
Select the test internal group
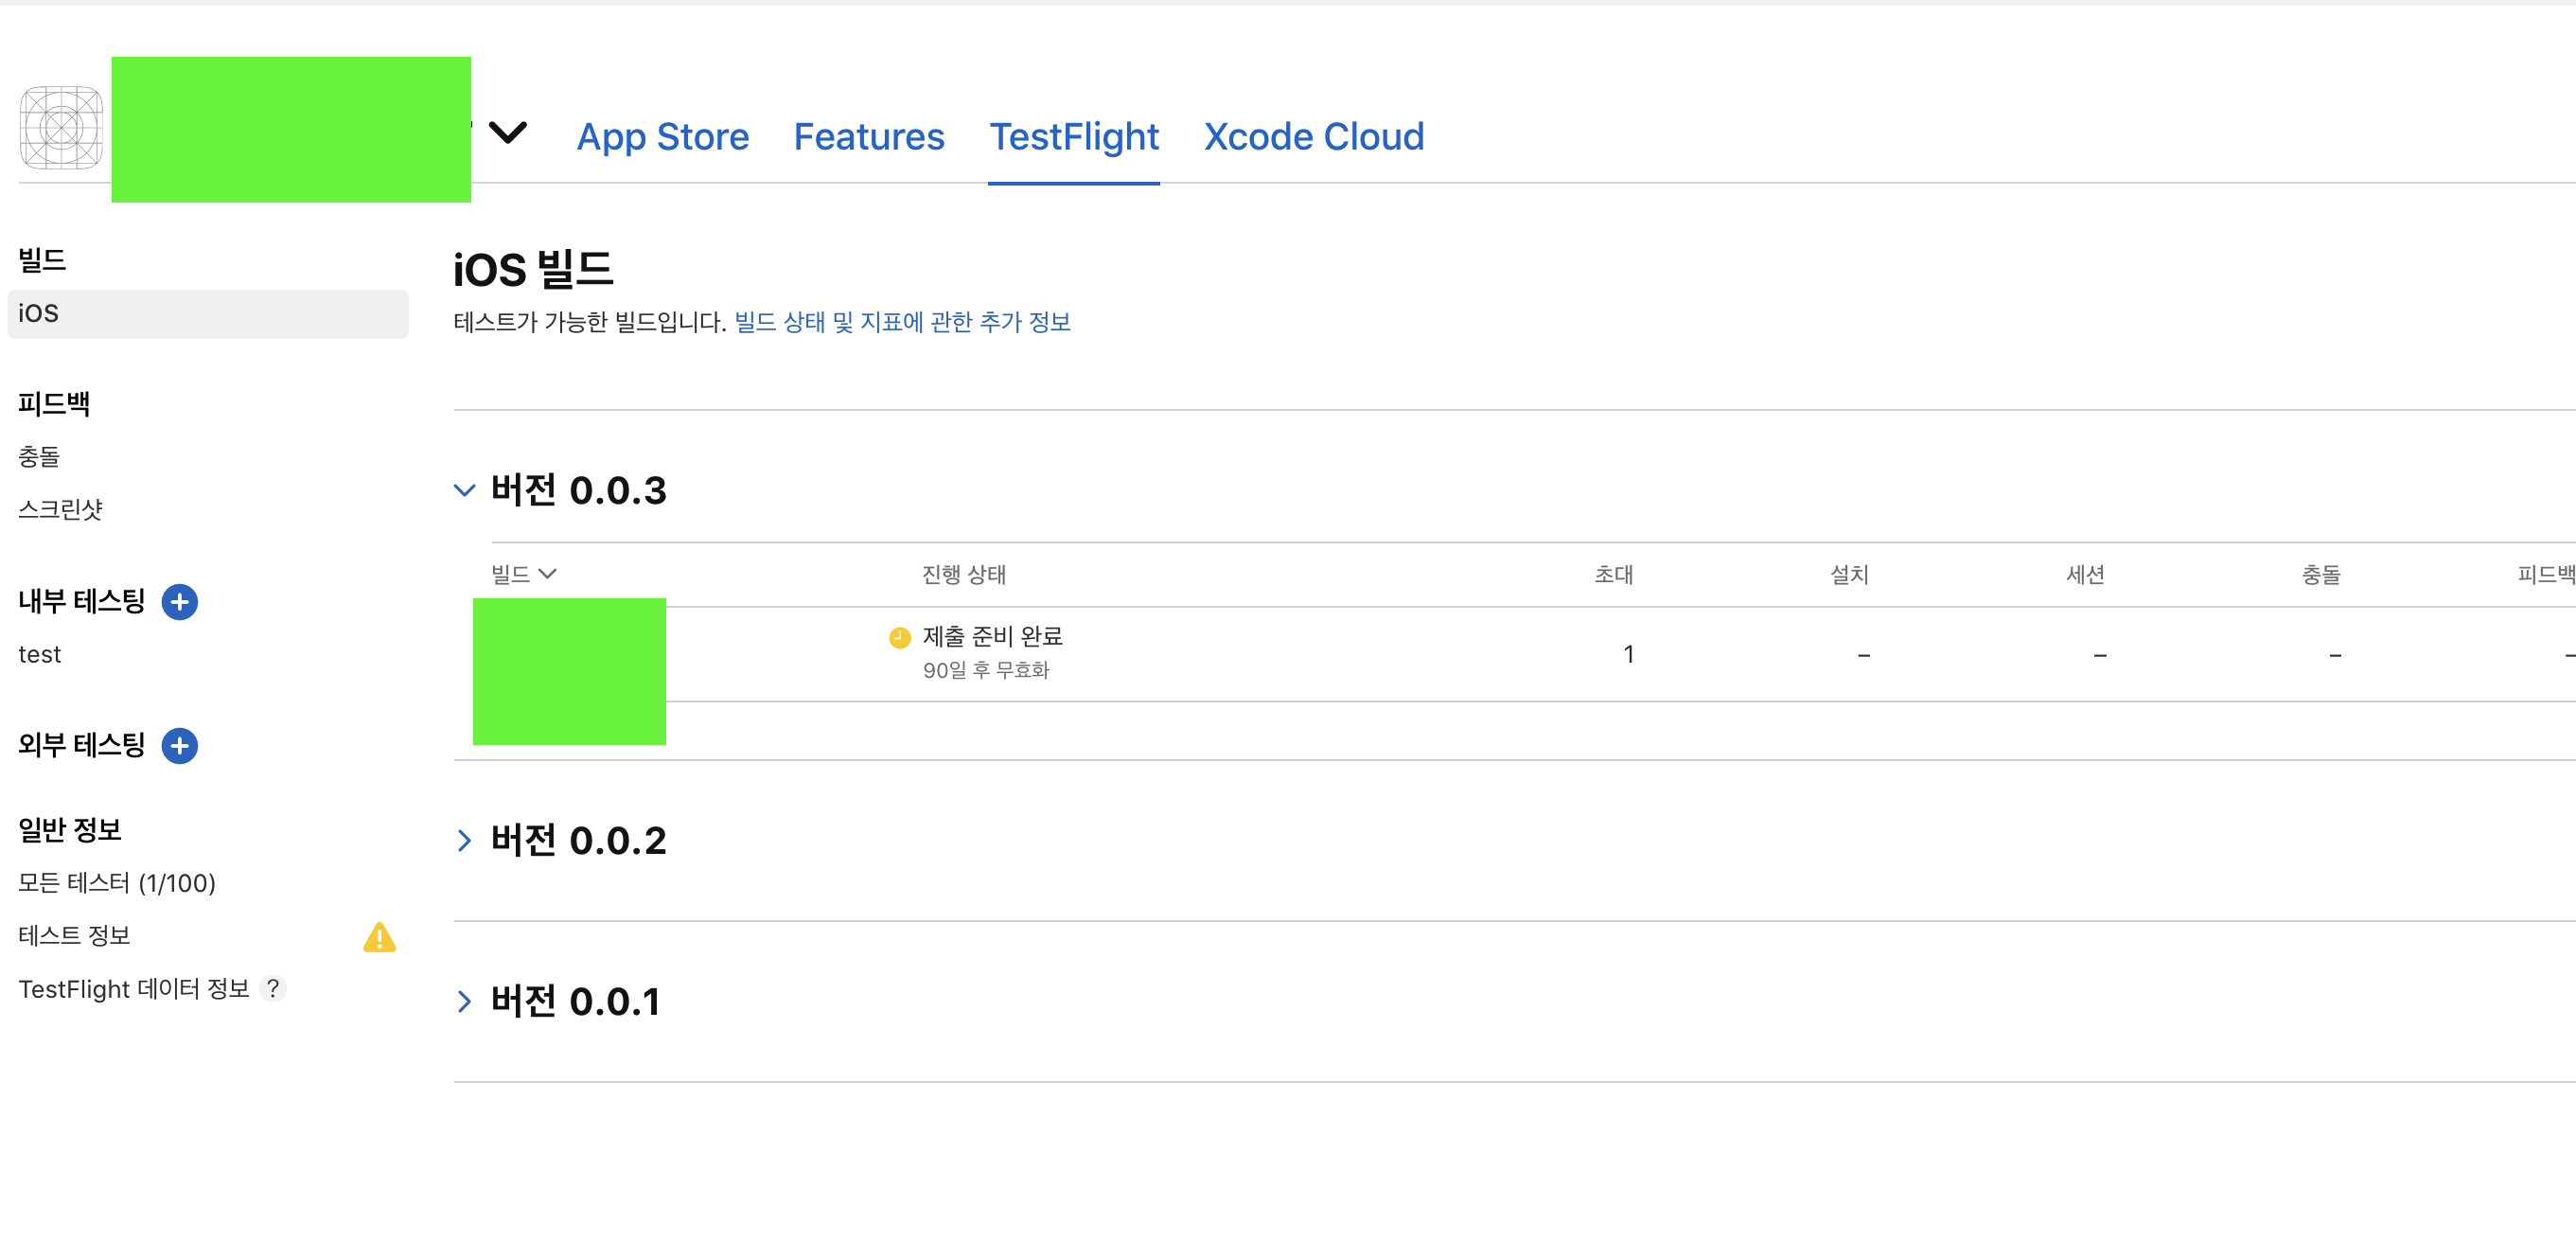click(x=40, y=655)
